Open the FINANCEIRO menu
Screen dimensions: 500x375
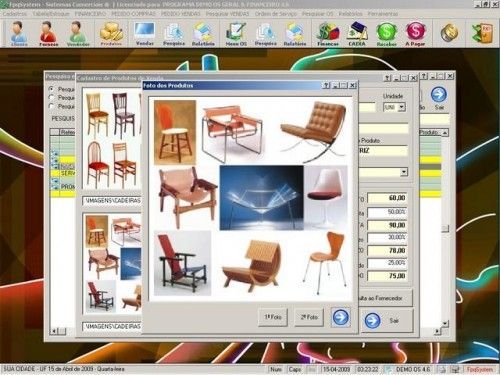90,14
